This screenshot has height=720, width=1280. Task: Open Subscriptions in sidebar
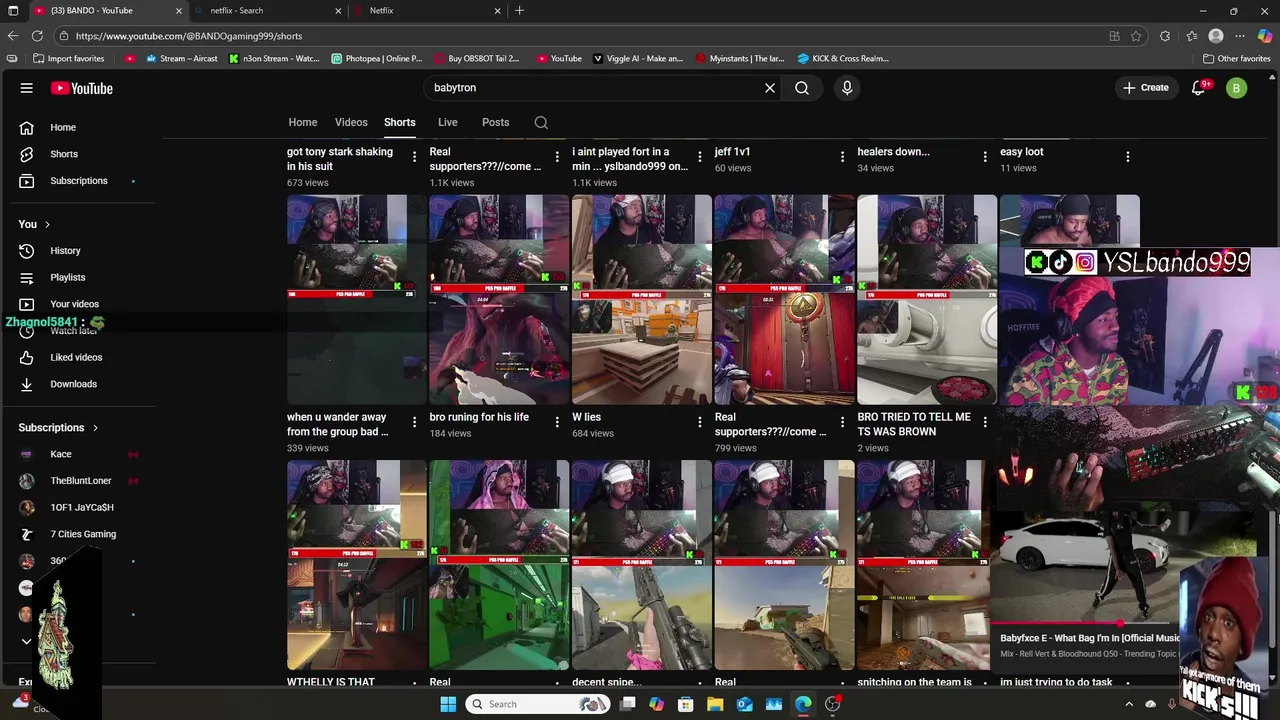pos(80,181)
